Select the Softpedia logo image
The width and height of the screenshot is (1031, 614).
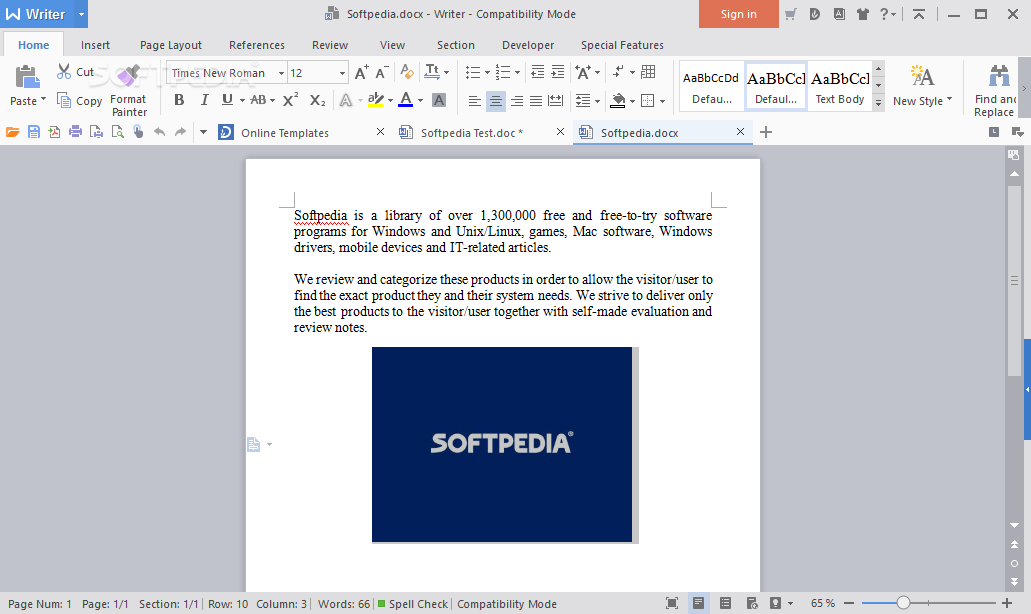click(502, 444)
